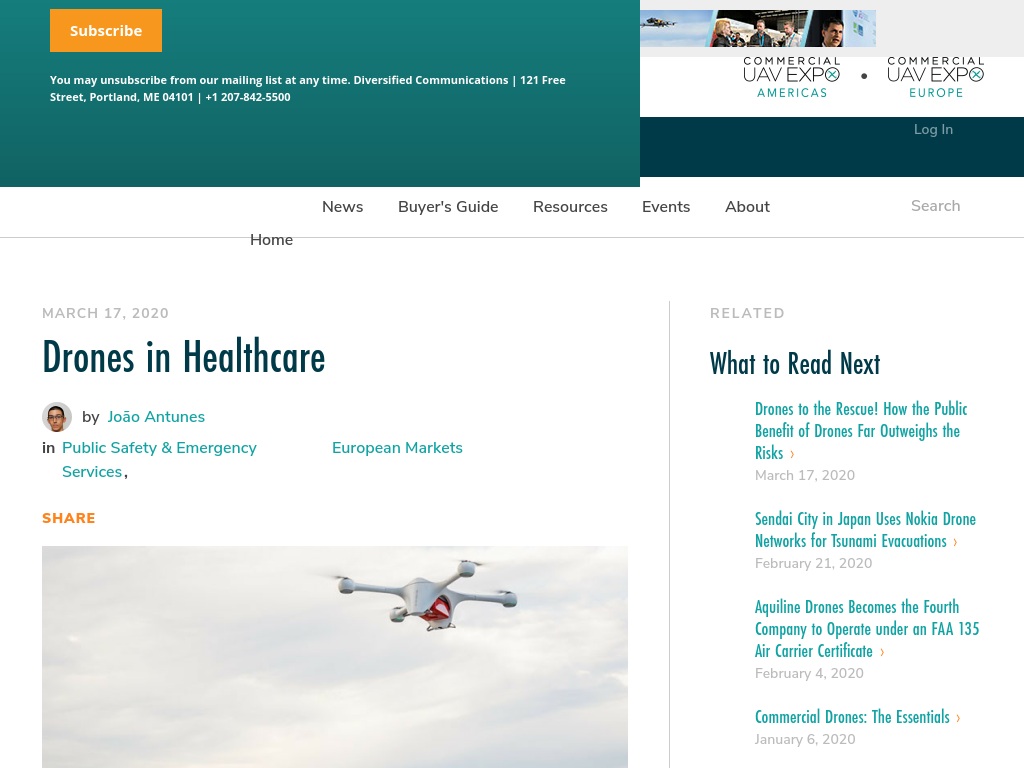
Task: Open Sendai City Nokia Drone Networks article
Action: point(865,530)
